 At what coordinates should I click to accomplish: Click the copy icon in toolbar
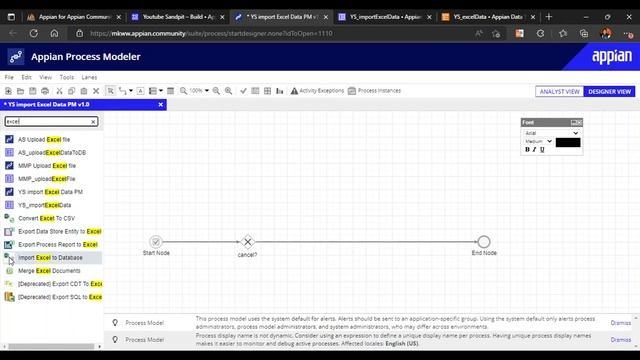(71, 91)
